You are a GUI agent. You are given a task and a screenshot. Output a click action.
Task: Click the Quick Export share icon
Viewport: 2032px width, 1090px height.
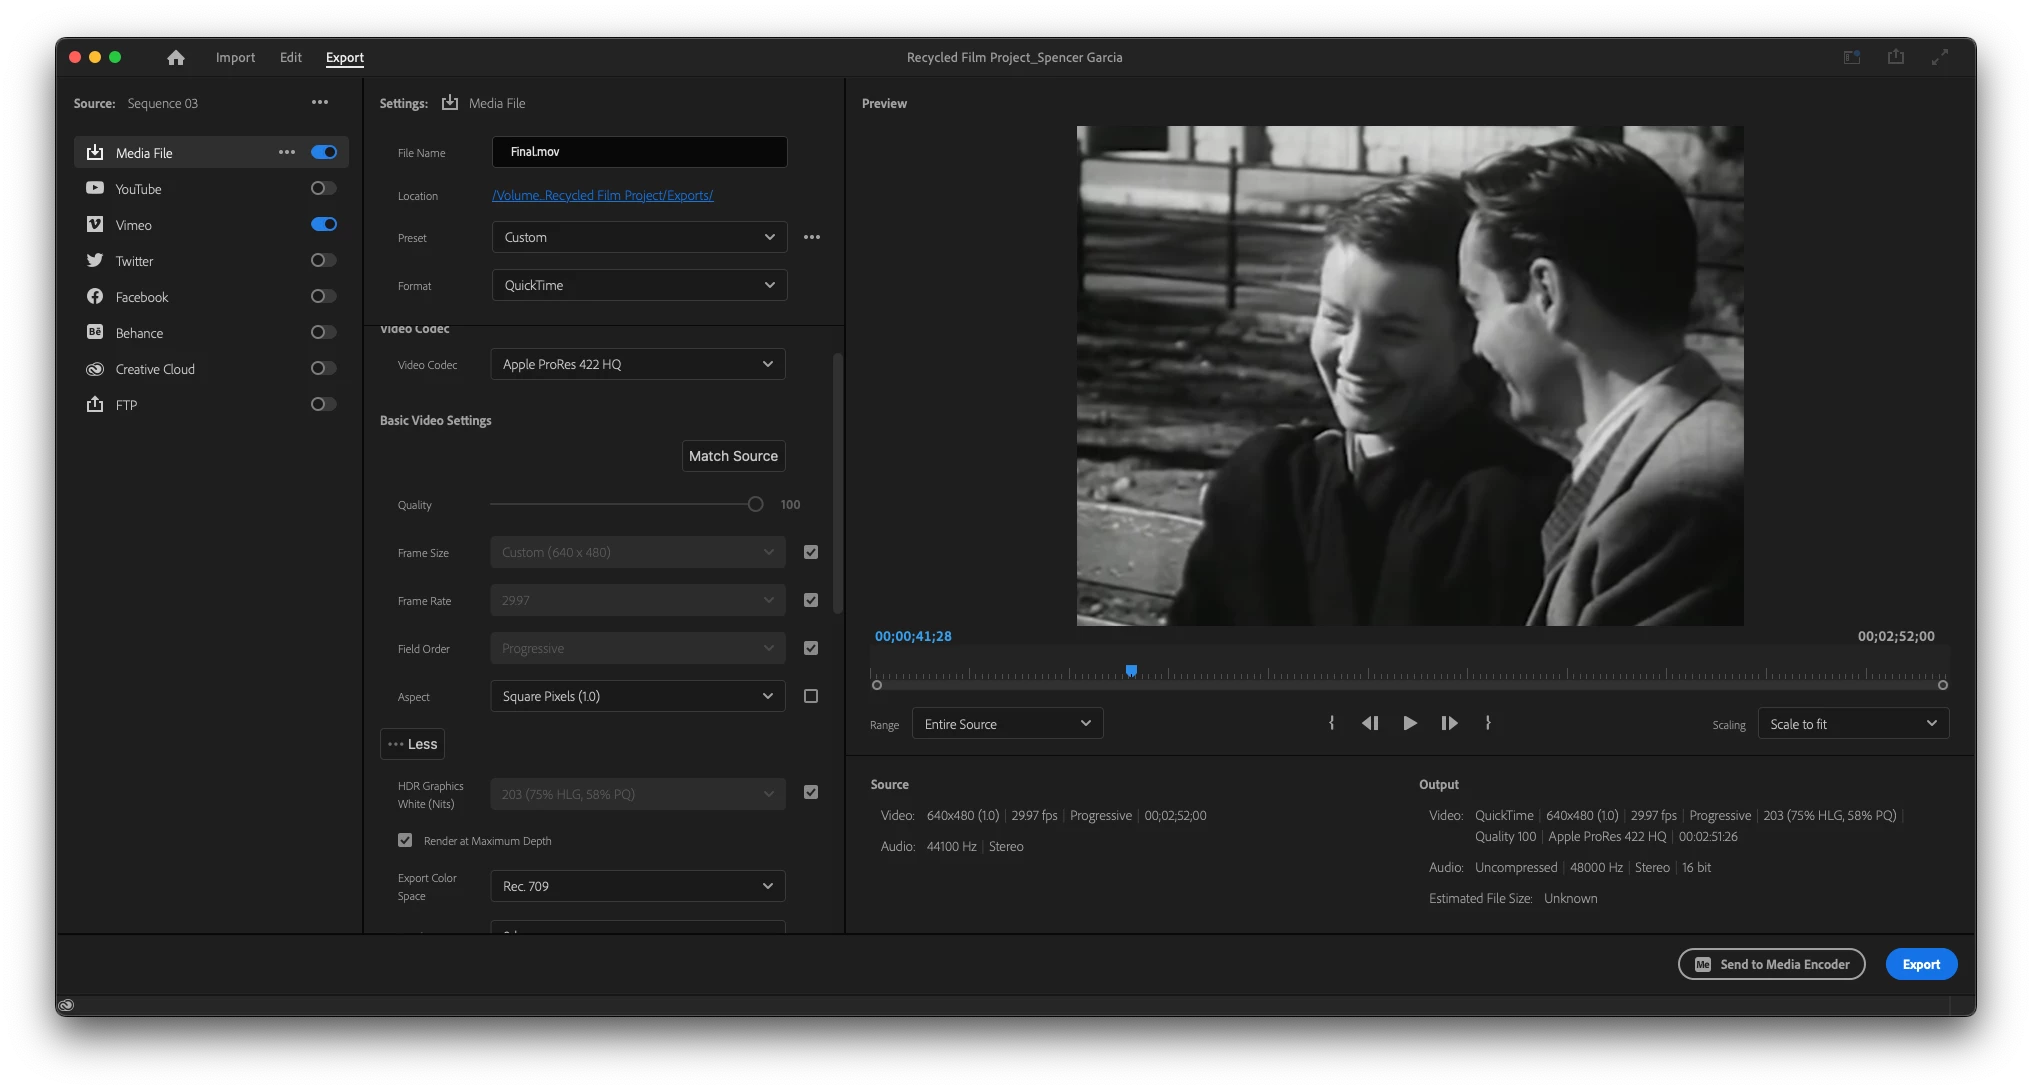coord(1895,57)
